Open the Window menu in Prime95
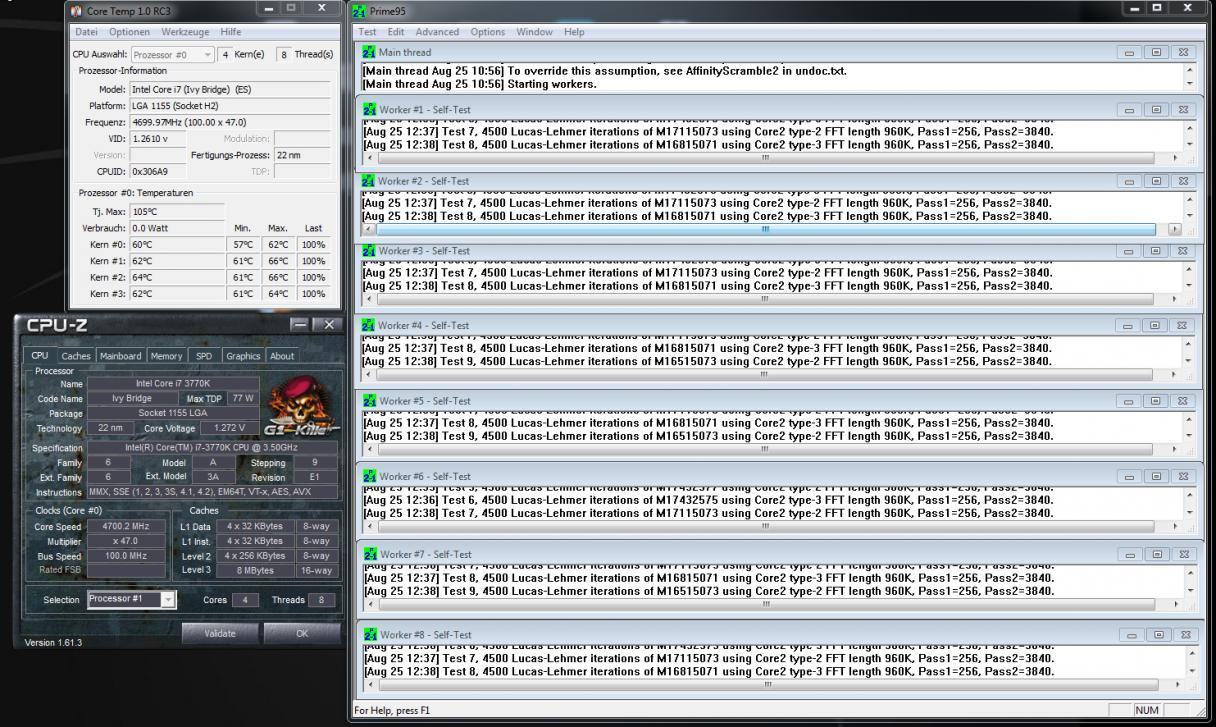This screenshot has width=1216, height=727. [x=535, y=32]
